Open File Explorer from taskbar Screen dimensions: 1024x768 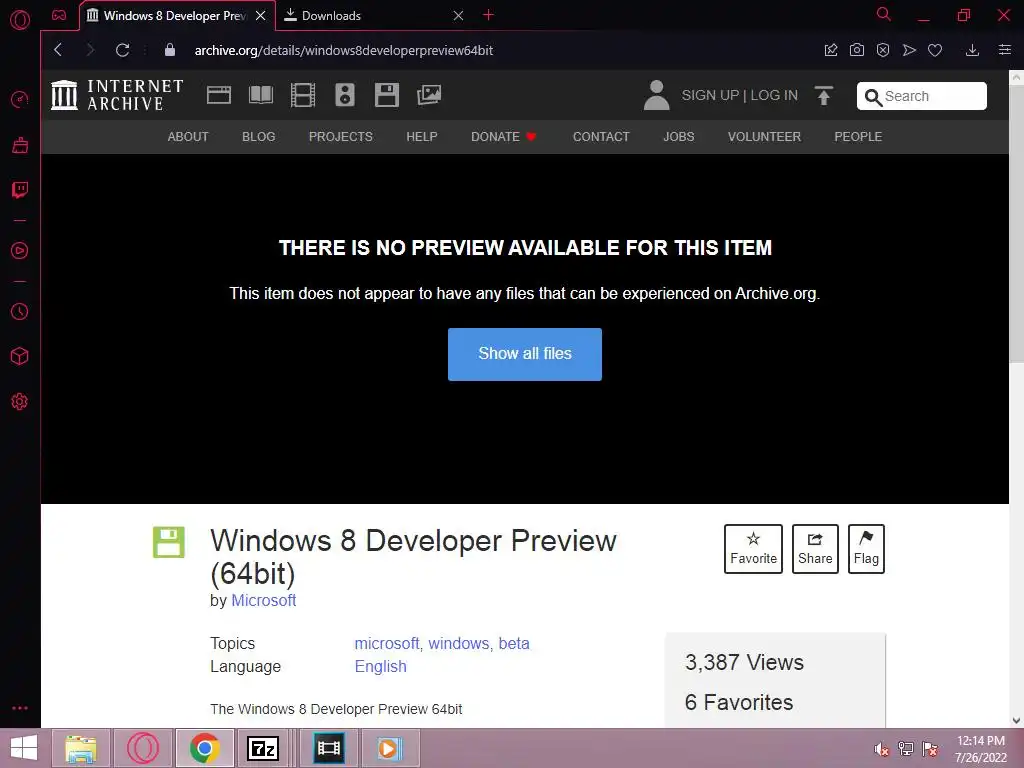pyautogui.click(x=81, y=748)
